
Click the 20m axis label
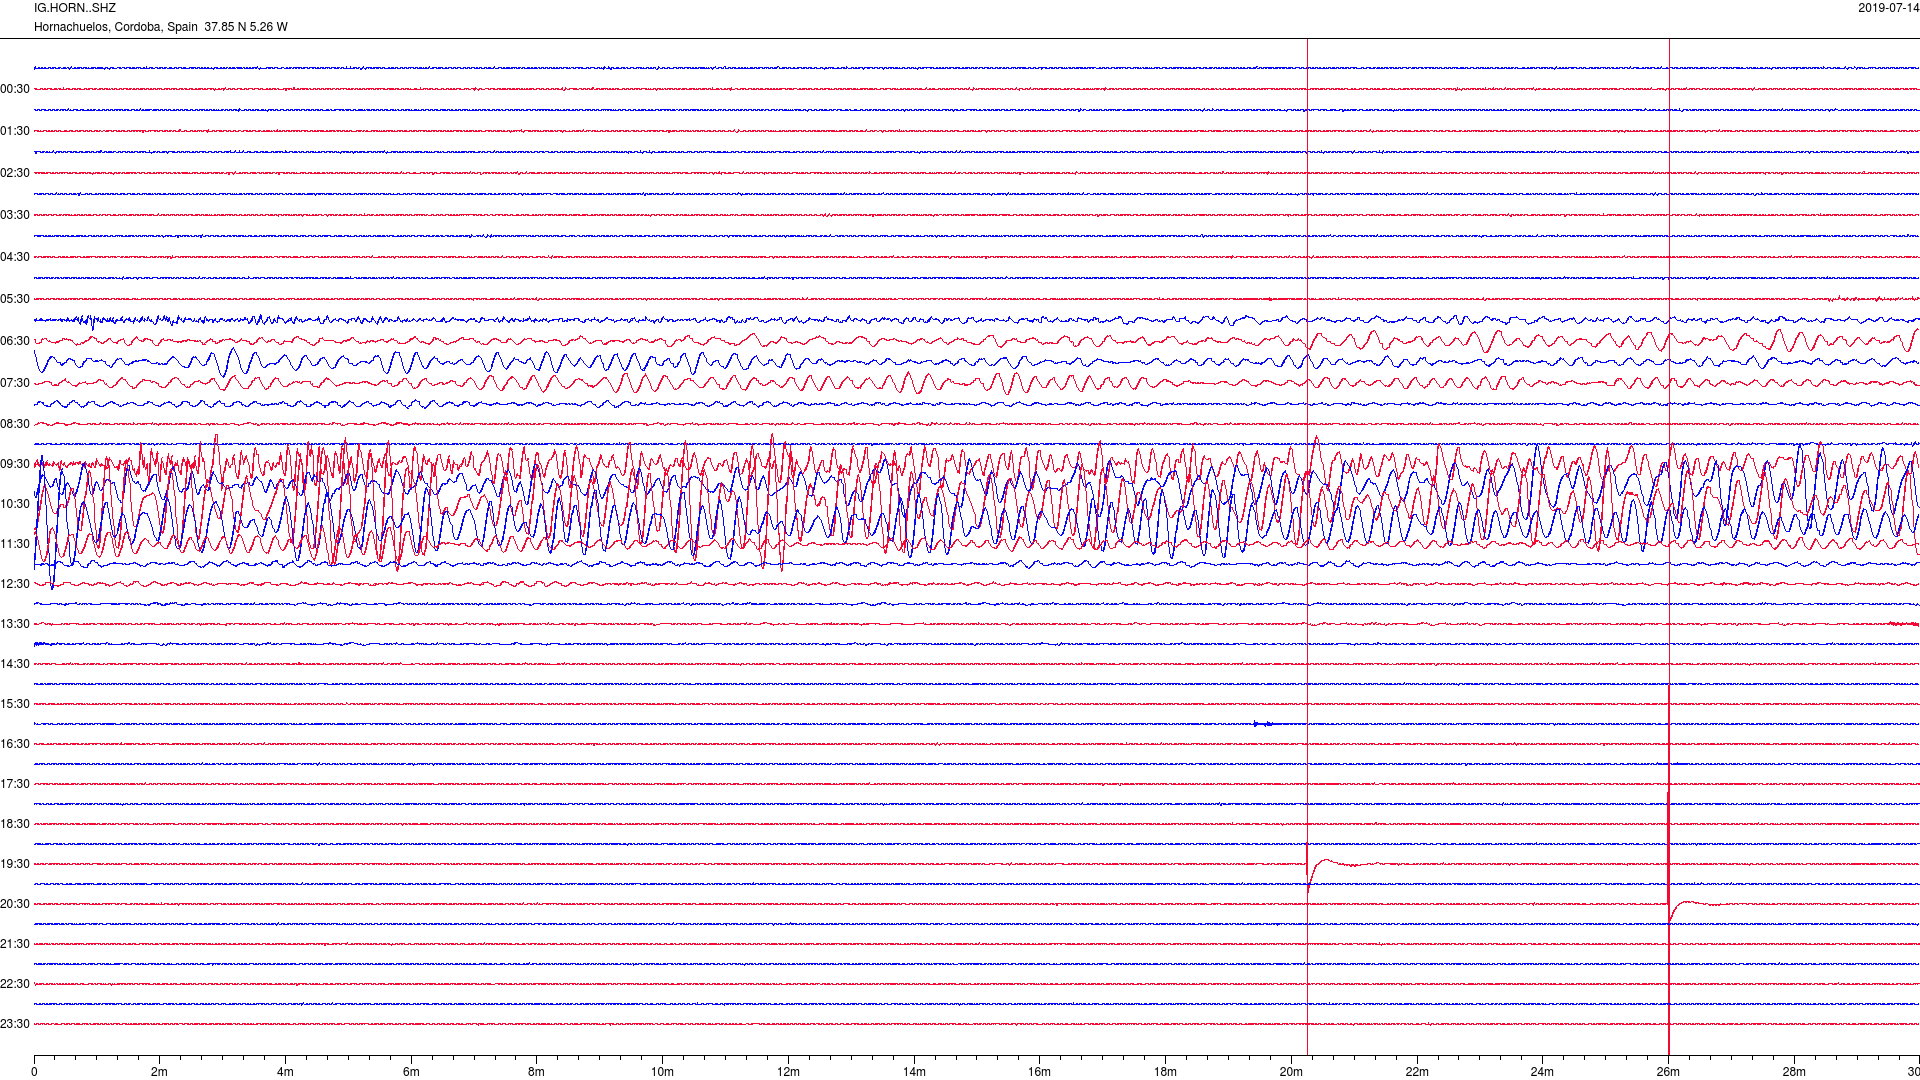pyautogui.click(x=1291, y=1072)
